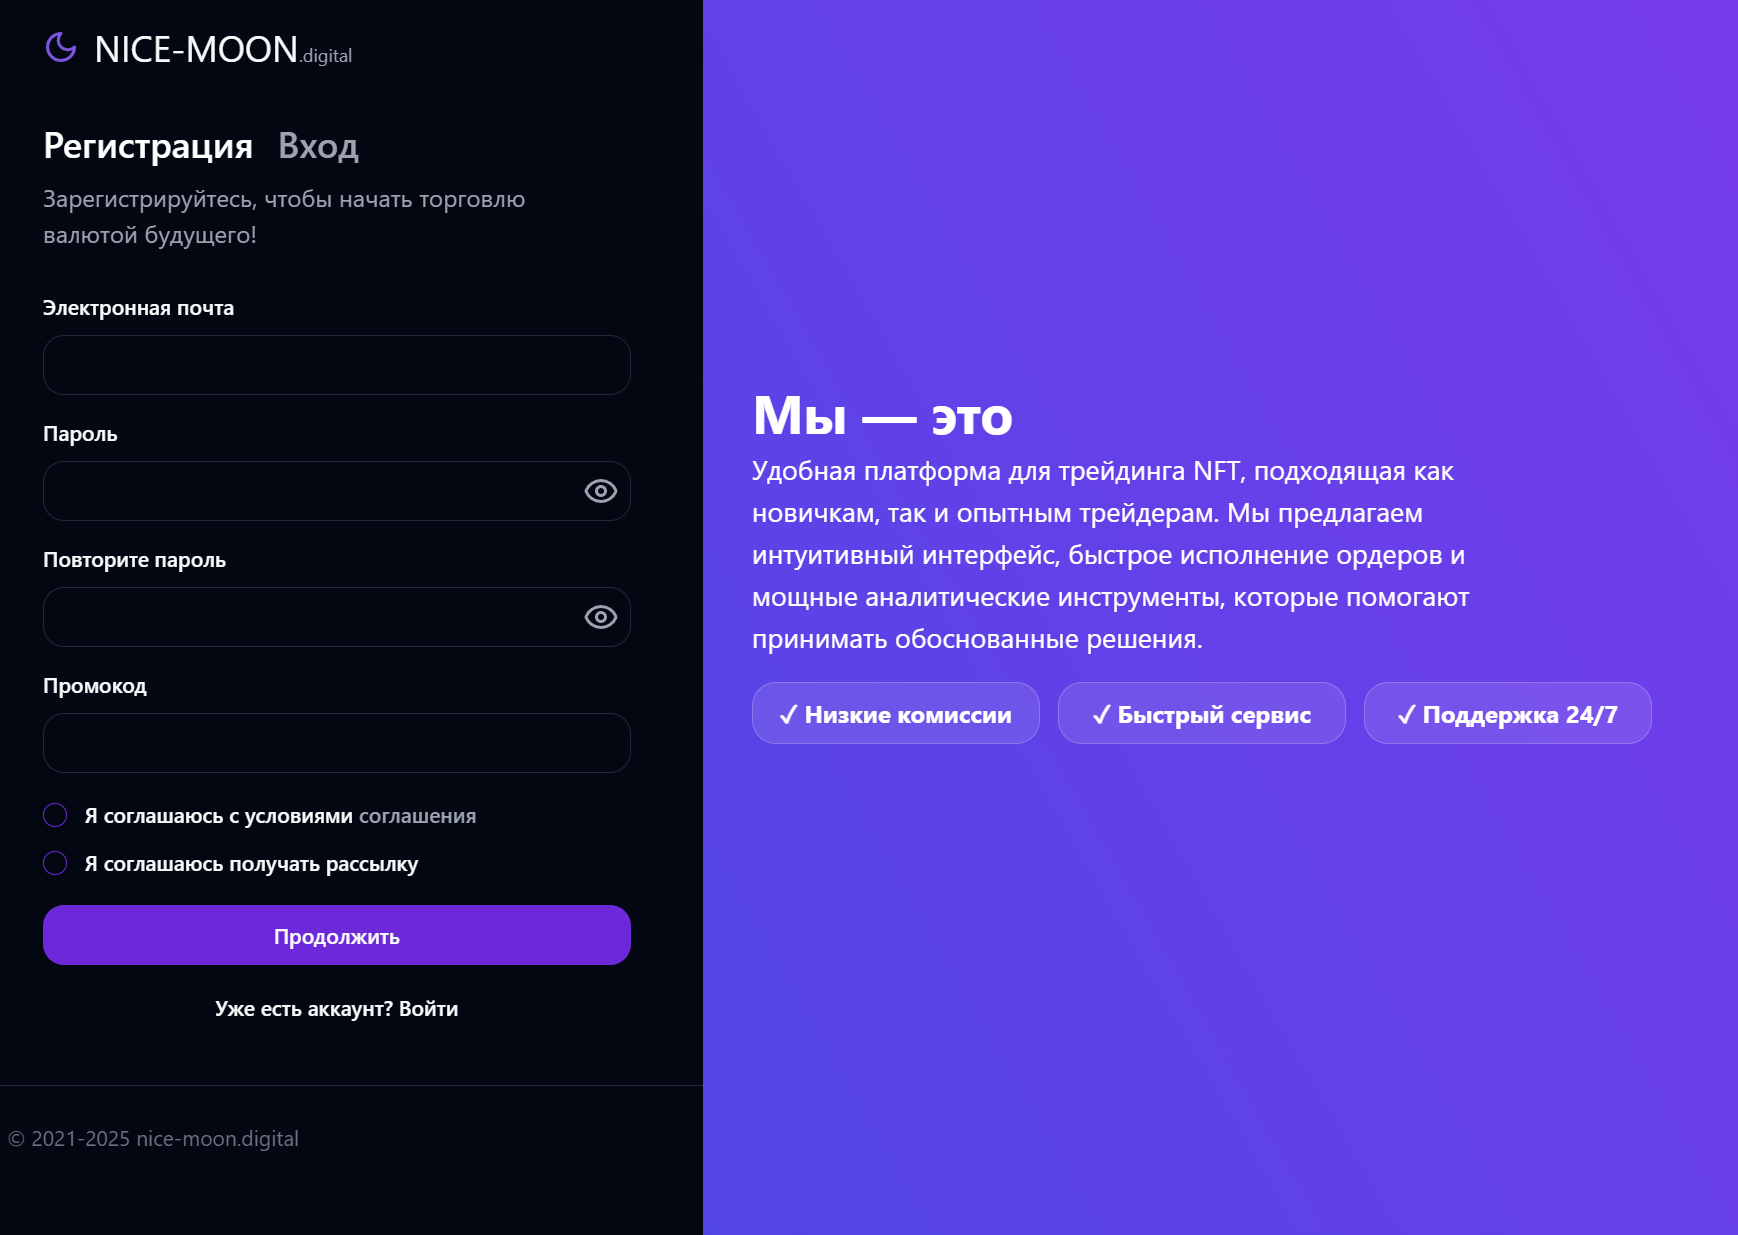This screenshot has width=1738, height=1235.
Task: Click the NICE-MOON brand name text
Action: click(x=196, y=50)
